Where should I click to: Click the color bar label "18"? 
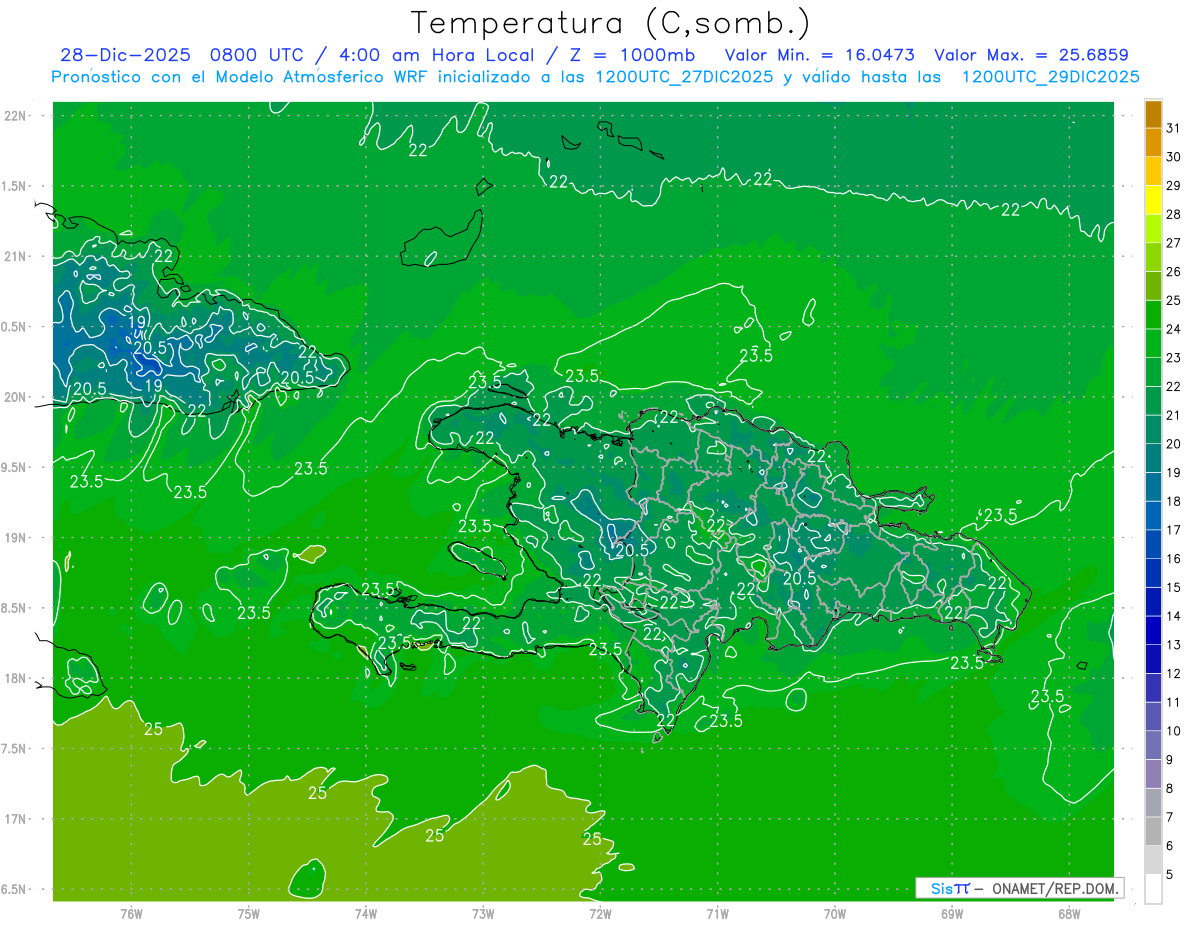pos(1174,502)
